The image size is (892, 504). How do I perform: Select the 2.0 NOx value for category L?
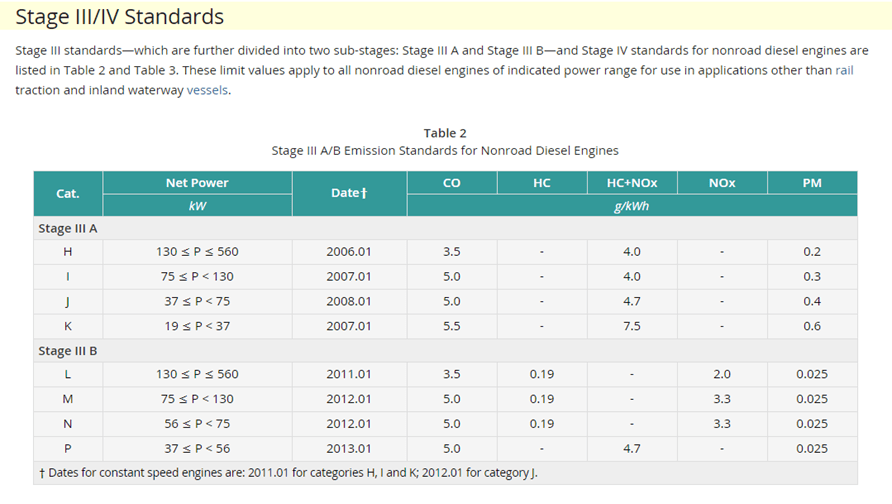(x=721, y=375)
